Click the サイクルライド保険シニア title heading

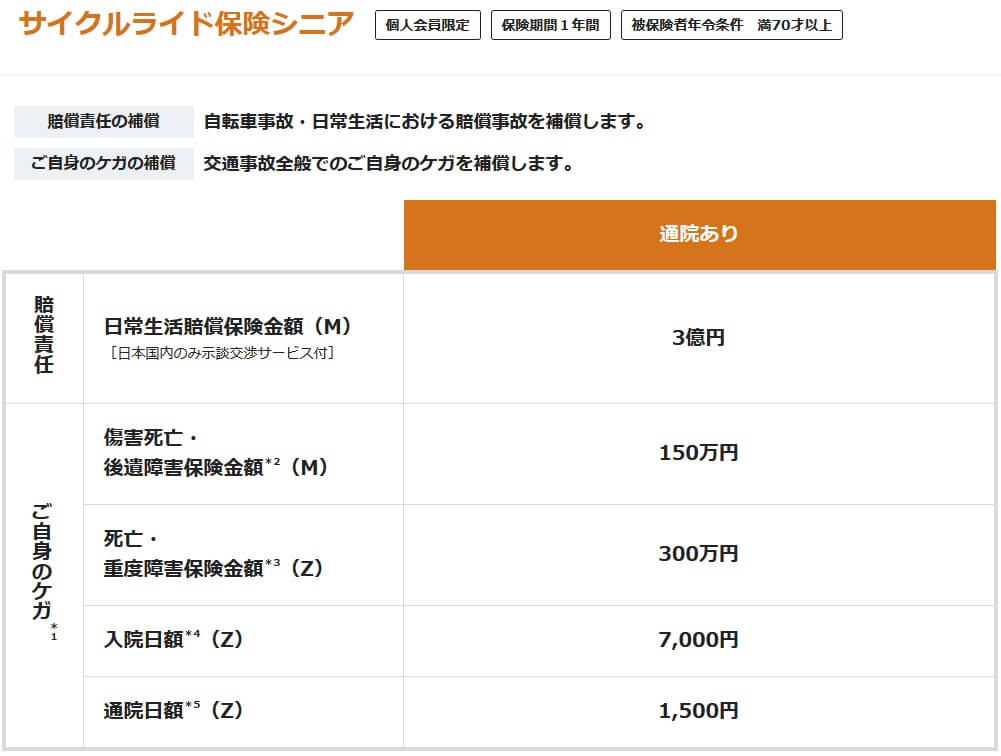tap(186, 24)
